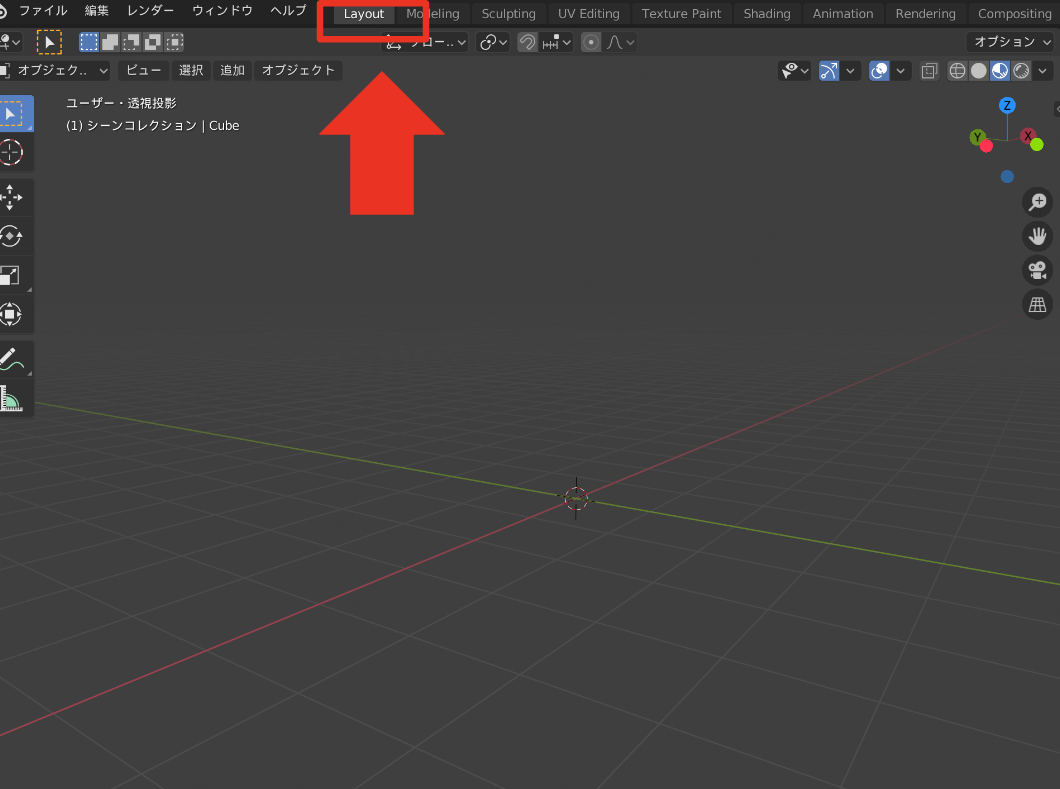The width and height of the screenshot is (1060, 789).
Task: Open the ビュー viewport menu
Action: (143, 70)
